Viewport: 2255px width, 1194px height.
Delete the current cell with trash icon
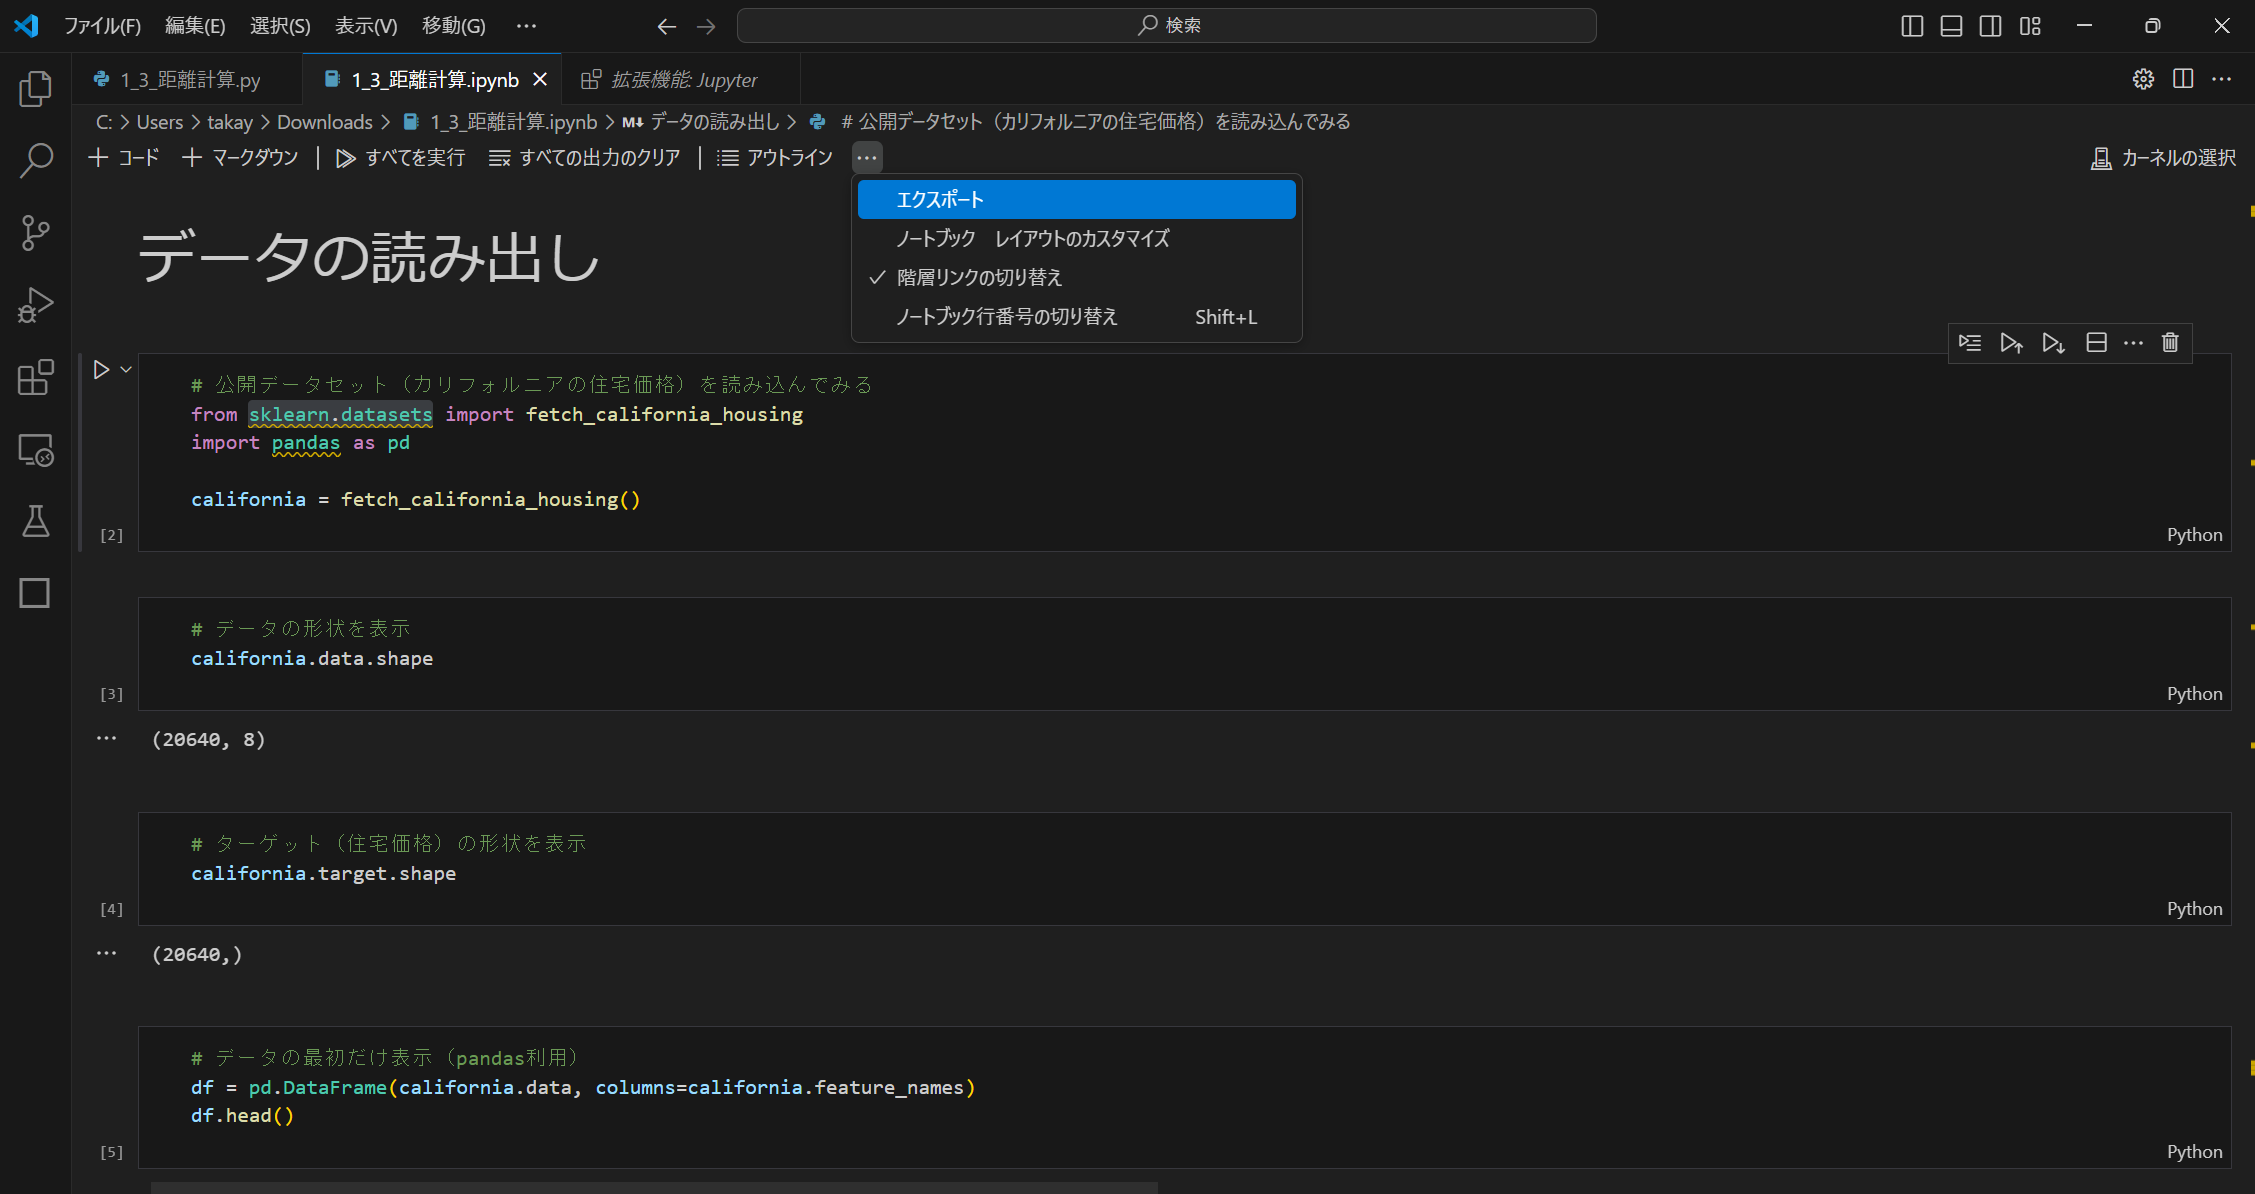coord(2170,343)
